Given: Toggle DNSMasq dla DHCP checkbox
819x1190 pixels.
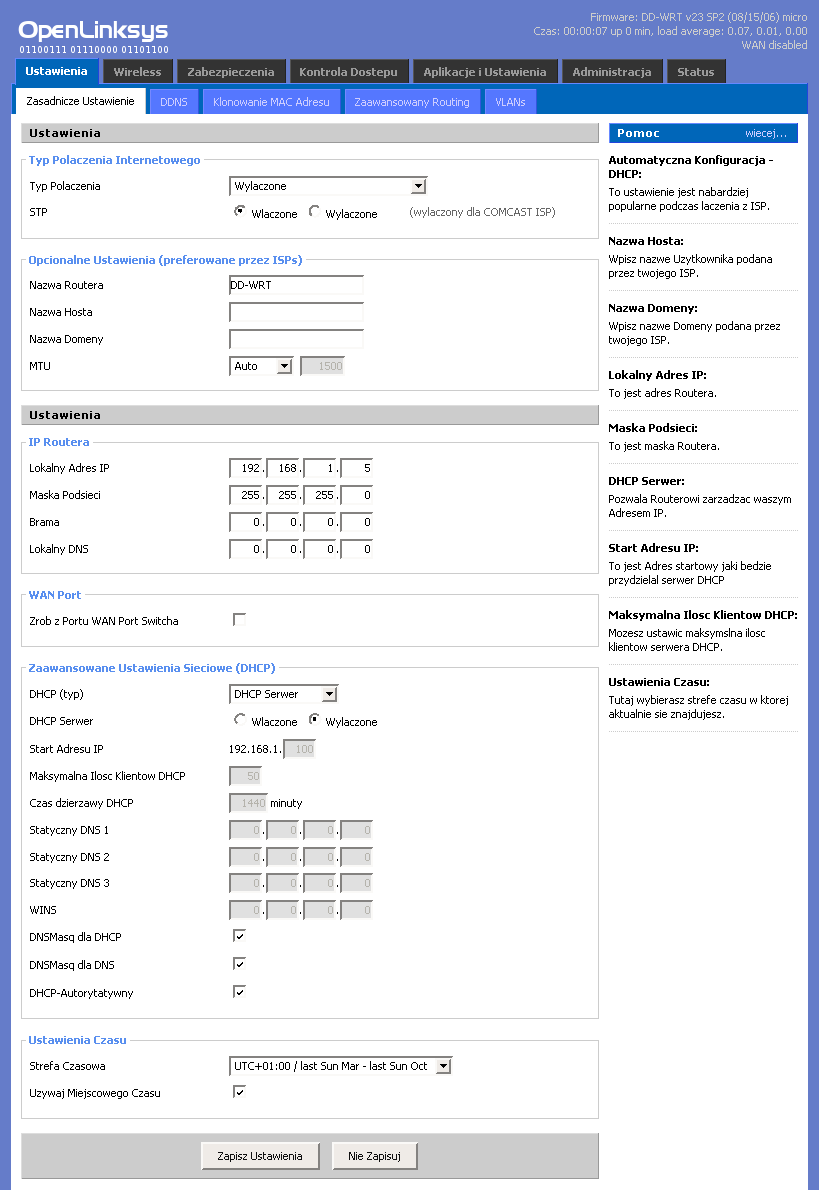Looking at the screenshot, I should click(239, 936).
